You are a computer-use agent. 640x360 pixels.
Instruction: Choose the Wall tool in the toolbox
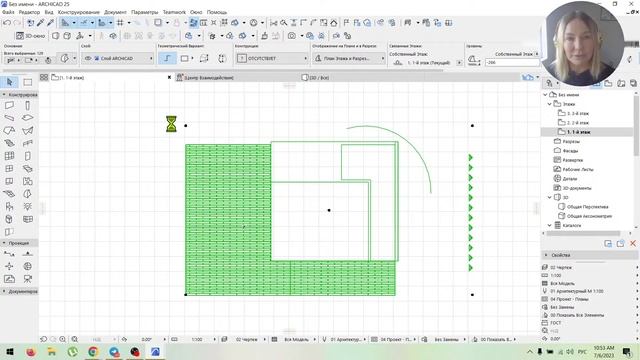pyautogui.click(x=9, y=106)
